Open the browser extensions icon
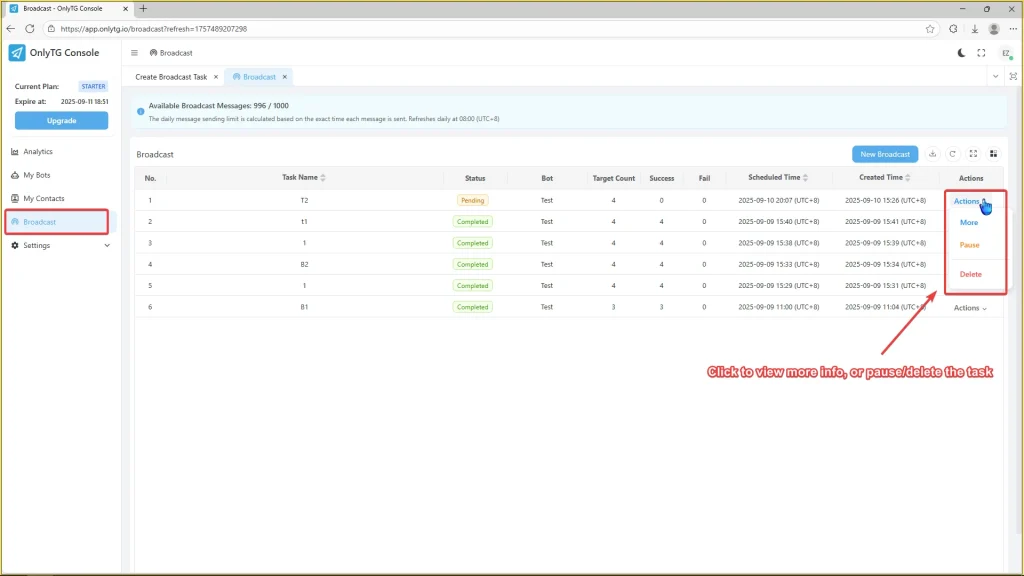Image resolution: width=1024 pixels, height=576 pixels. point(953,29)
